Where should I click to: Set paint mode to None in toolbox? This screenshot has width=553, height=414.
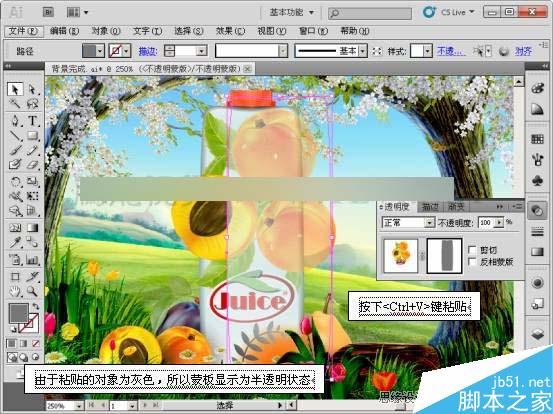click(36, 343)
